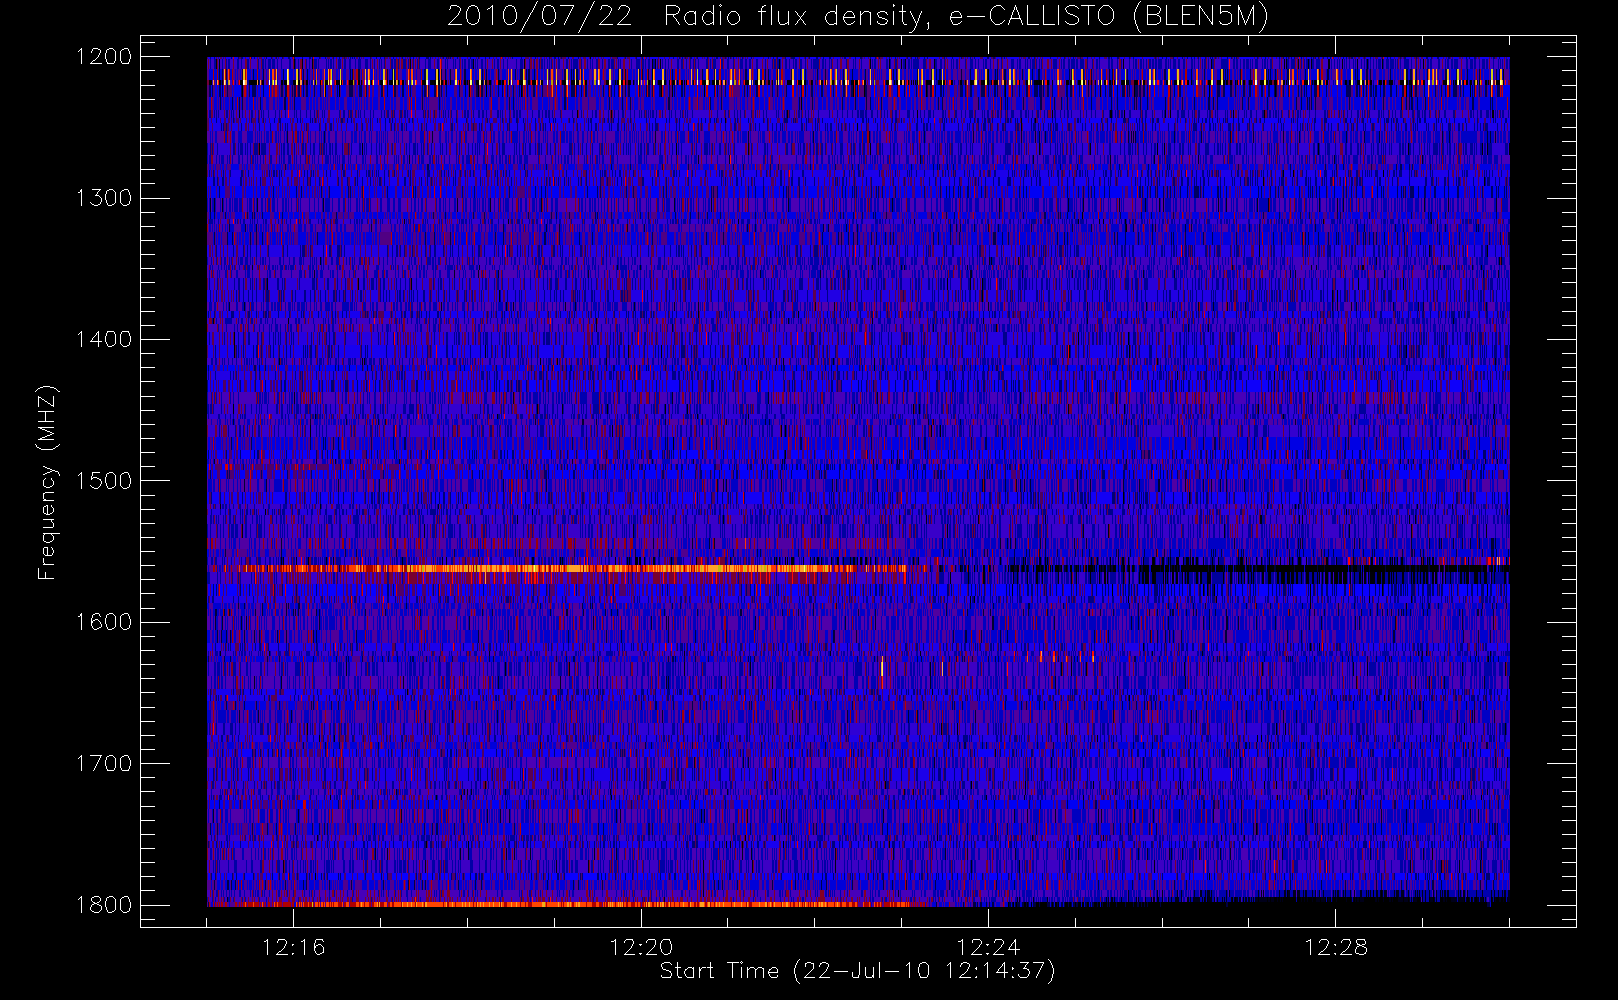Click the 12:24 time tick label
1618x1000 pixels.
(x=988, y=947)
